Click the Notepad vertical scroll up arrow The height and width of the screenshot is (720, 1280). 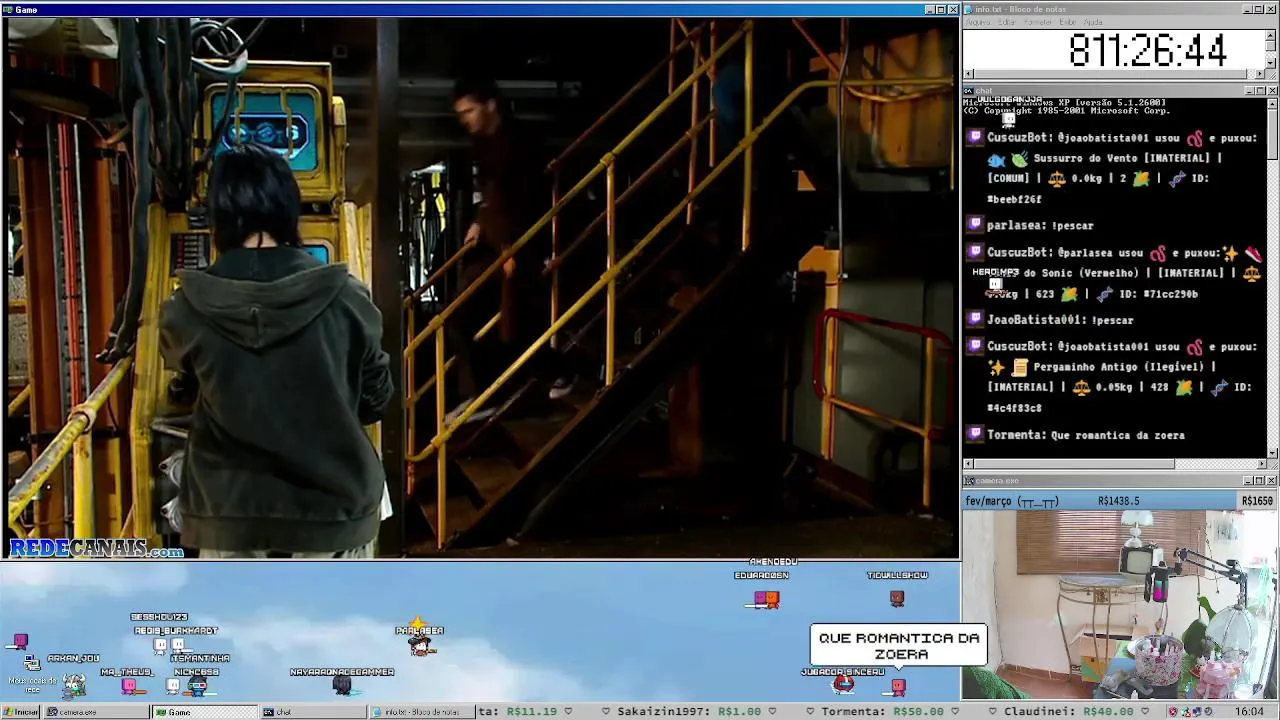pyautogui.click(x=1272, y=34)
